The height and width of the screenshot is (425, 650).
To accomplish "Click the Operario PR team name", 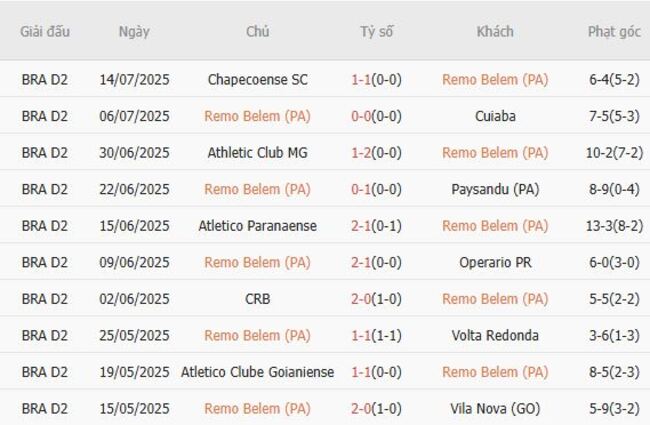I will tap(495, 262).
